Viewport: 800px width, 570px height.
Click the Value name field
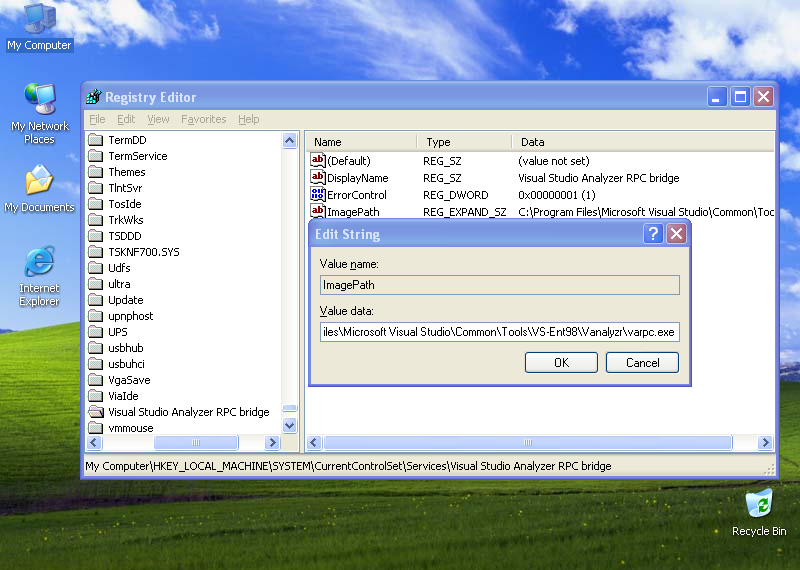pos(499,285)
